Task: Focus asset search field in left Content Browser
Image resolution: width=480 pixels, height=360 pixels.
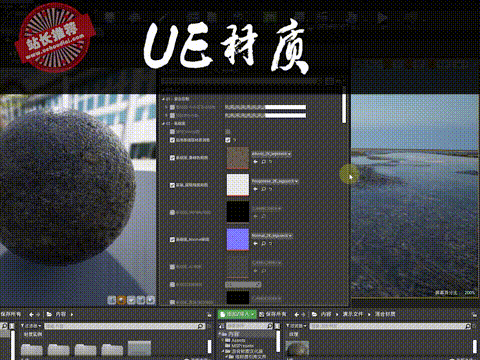Action: click(125, 326)
